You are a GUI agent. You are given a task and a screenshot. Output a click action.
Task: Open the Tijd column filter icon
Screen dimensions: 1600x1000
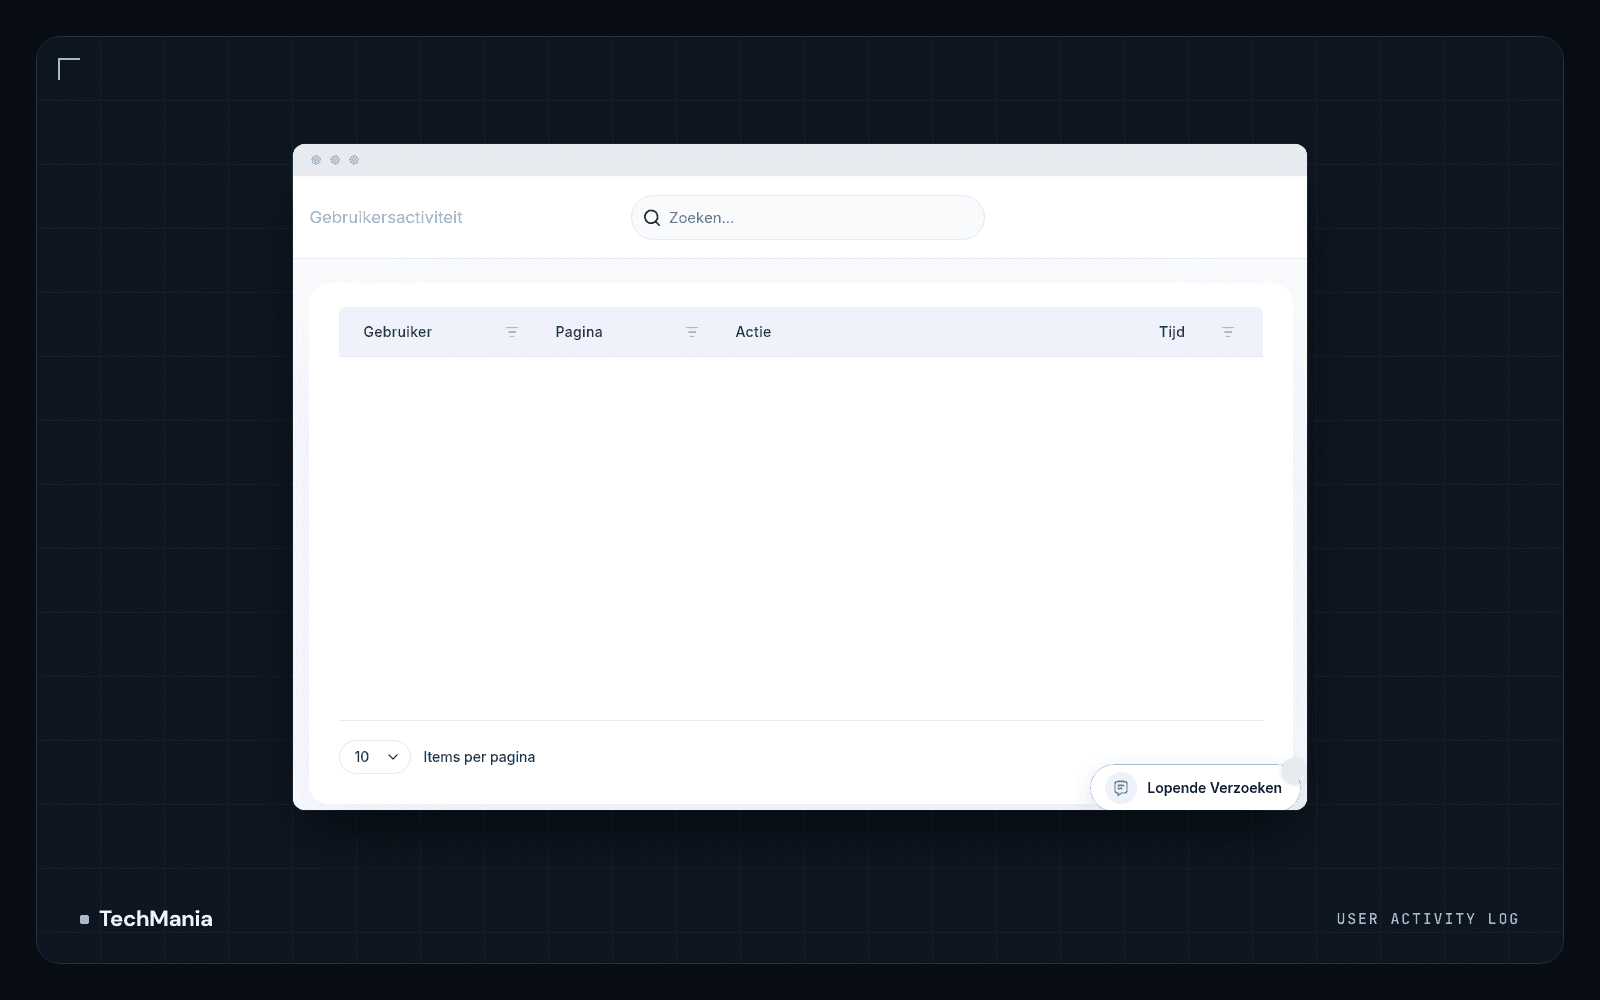(1228, 332)
